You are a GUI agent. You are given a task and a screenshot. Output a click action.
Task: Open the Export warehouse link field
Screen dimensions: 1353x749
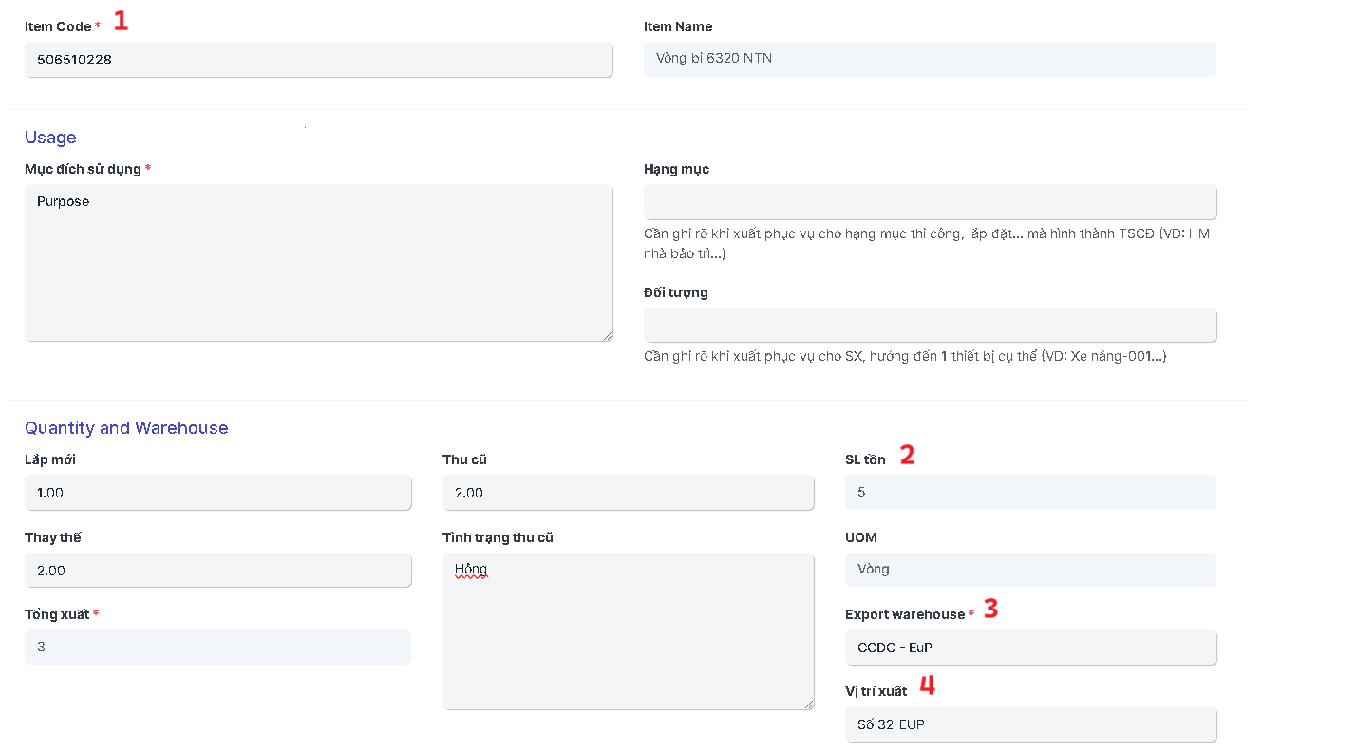(1029, 647)
